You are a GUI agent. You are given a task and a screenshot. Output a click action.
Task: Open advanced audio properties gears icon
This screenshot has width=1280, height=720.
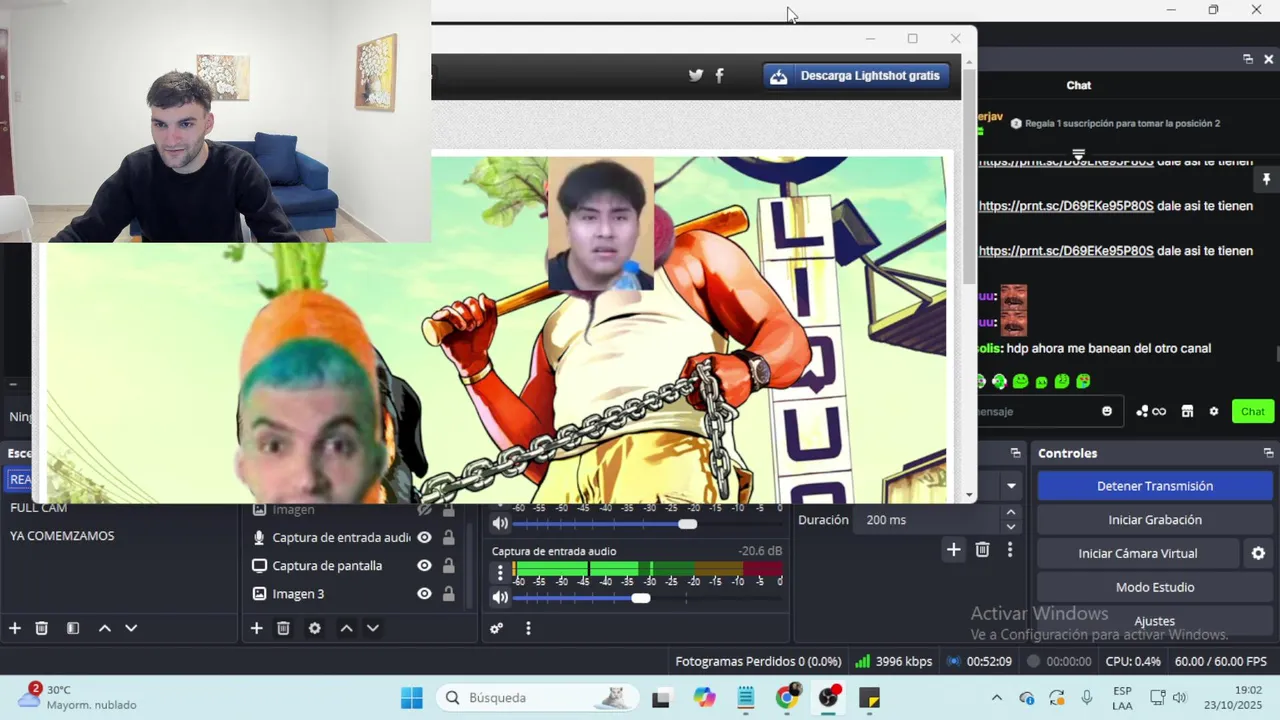497,628
